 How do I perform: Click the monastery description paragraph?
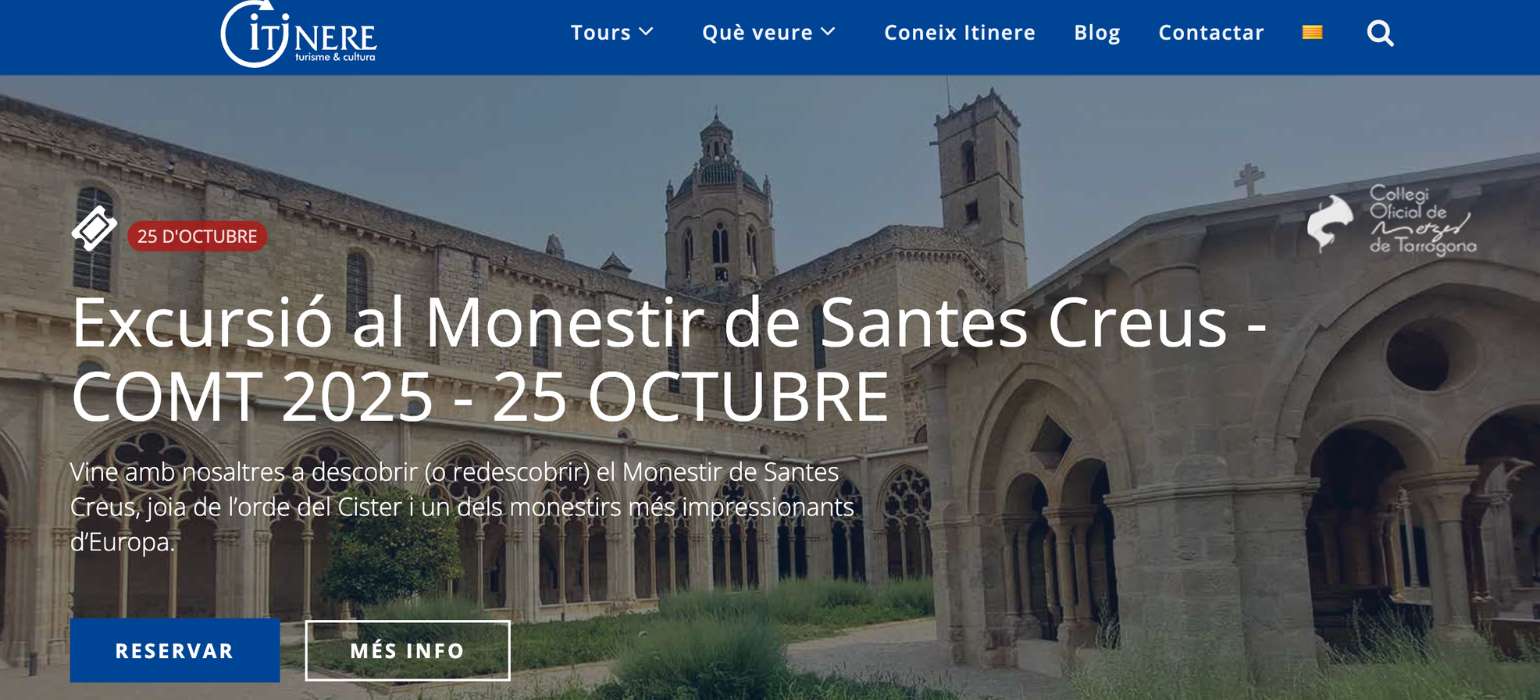click(x=462, y=507)
